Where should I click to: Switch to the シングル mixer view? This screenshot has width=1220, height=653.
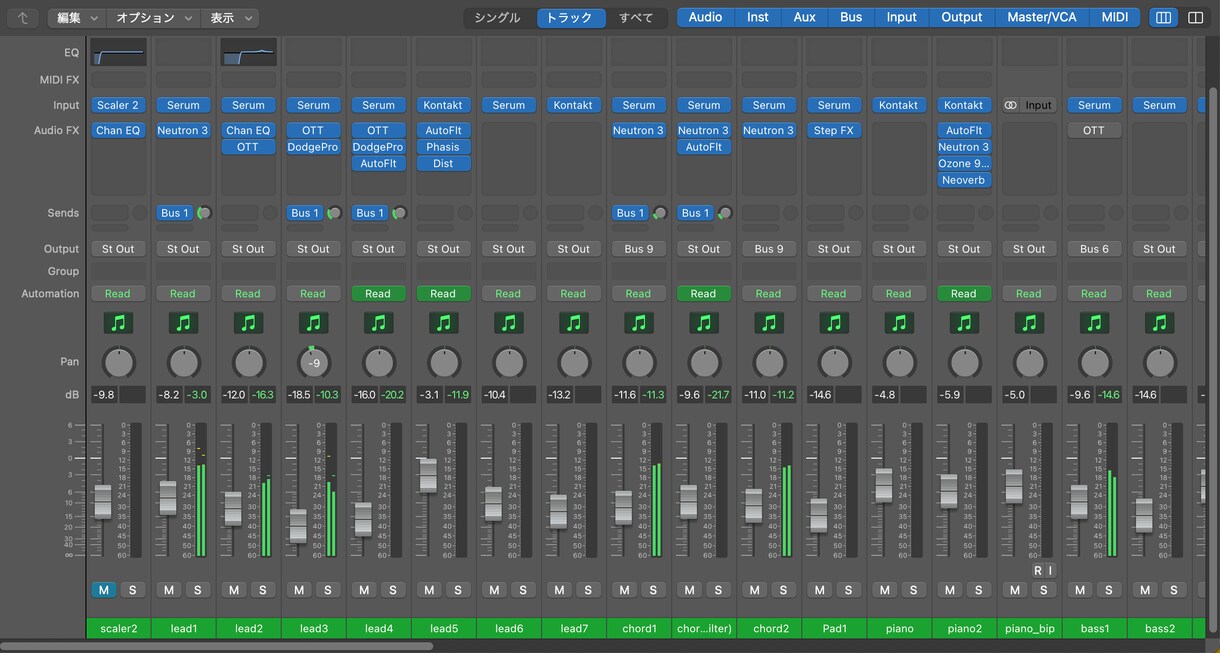[497, 17]
